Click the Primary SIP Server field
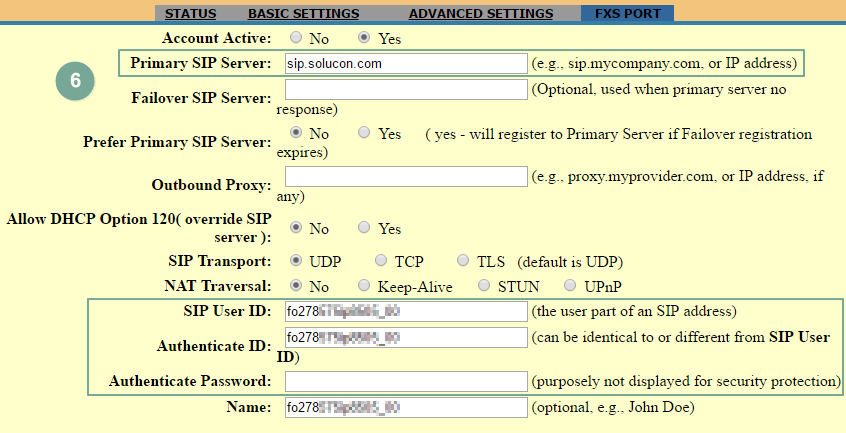 coord(405,64)
